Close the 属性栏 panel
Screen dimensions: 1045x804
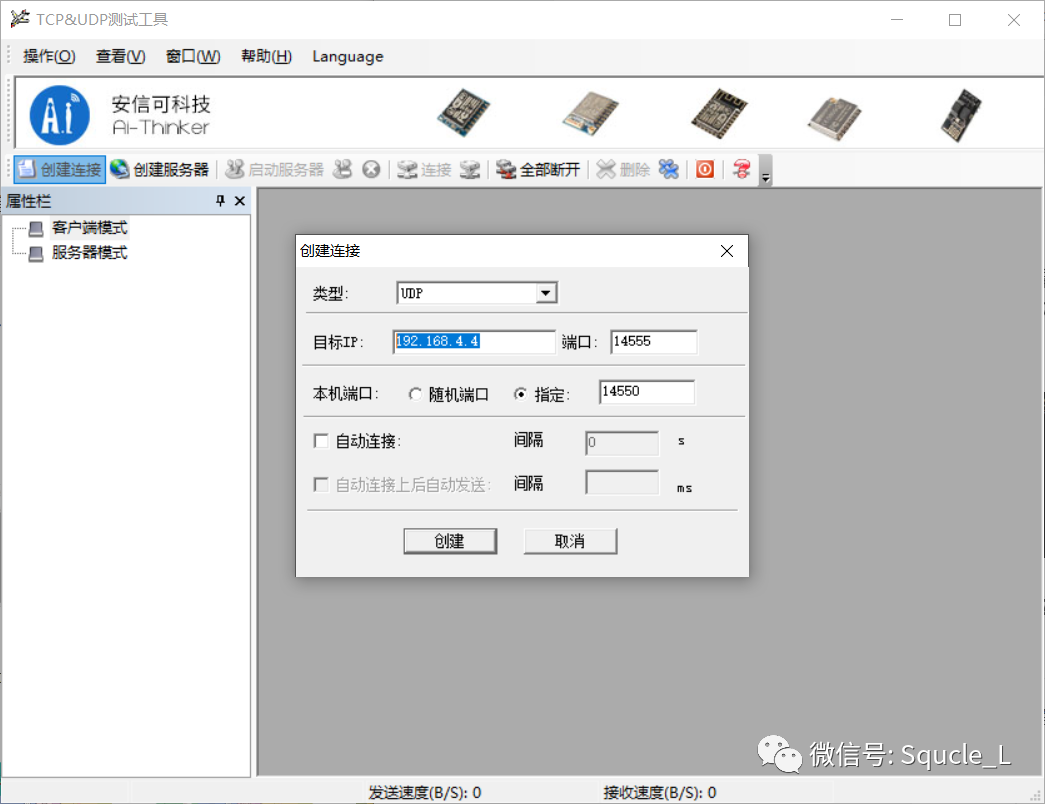pos(240,201)
